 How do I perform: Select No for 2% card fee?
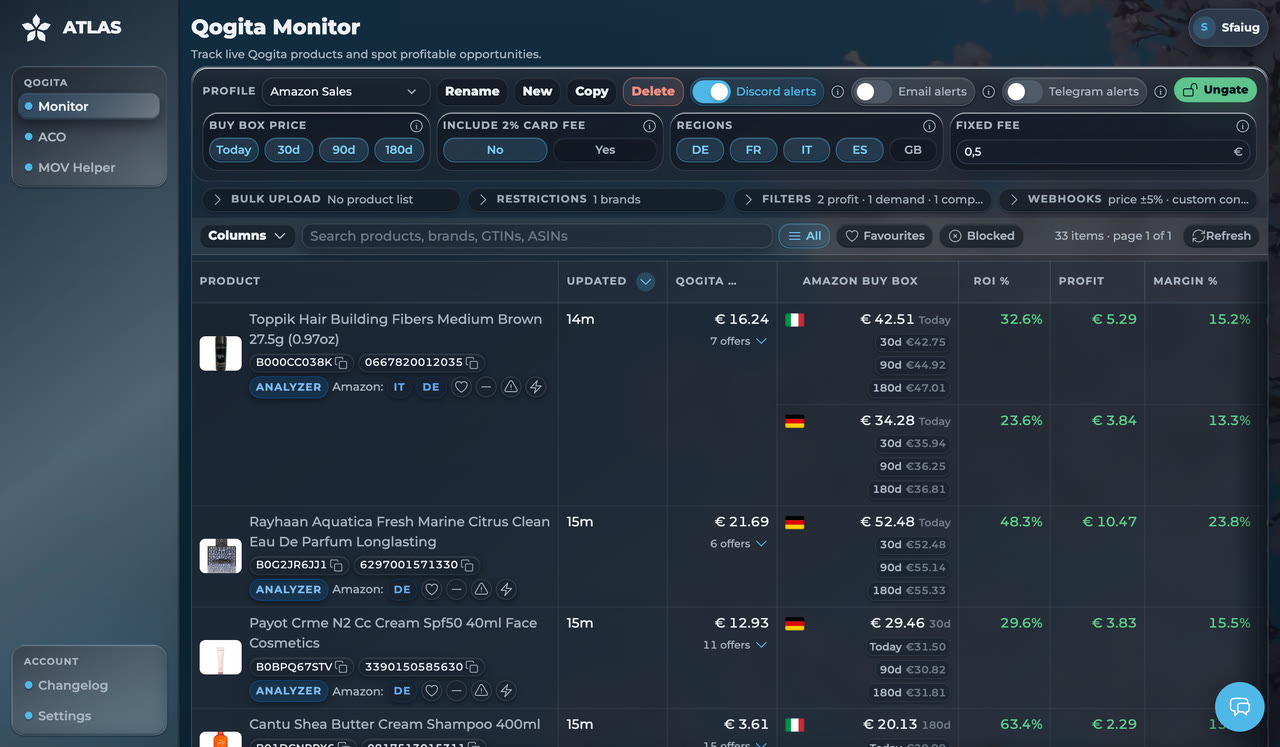pyautogui.click(x=495, y=150)
